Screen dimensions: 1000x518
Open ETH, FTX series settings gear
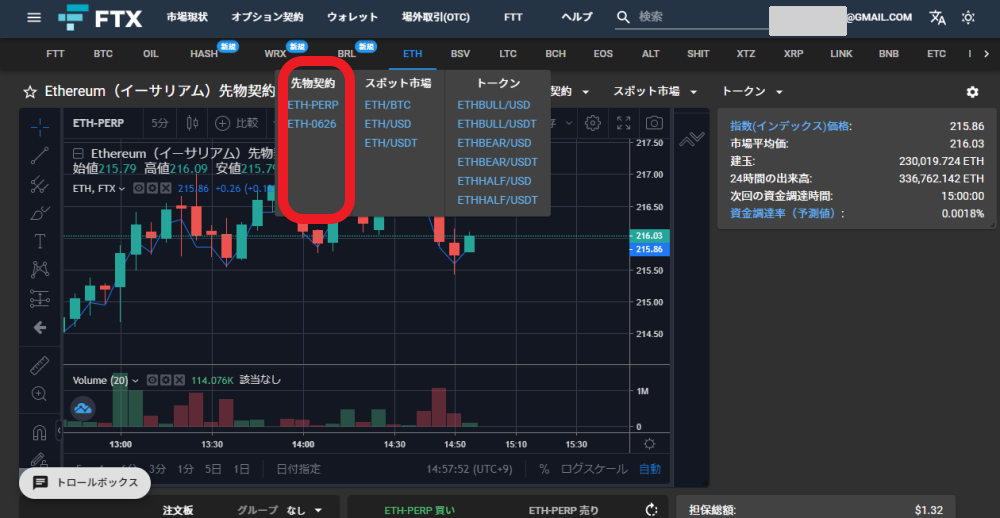[152, 189]
